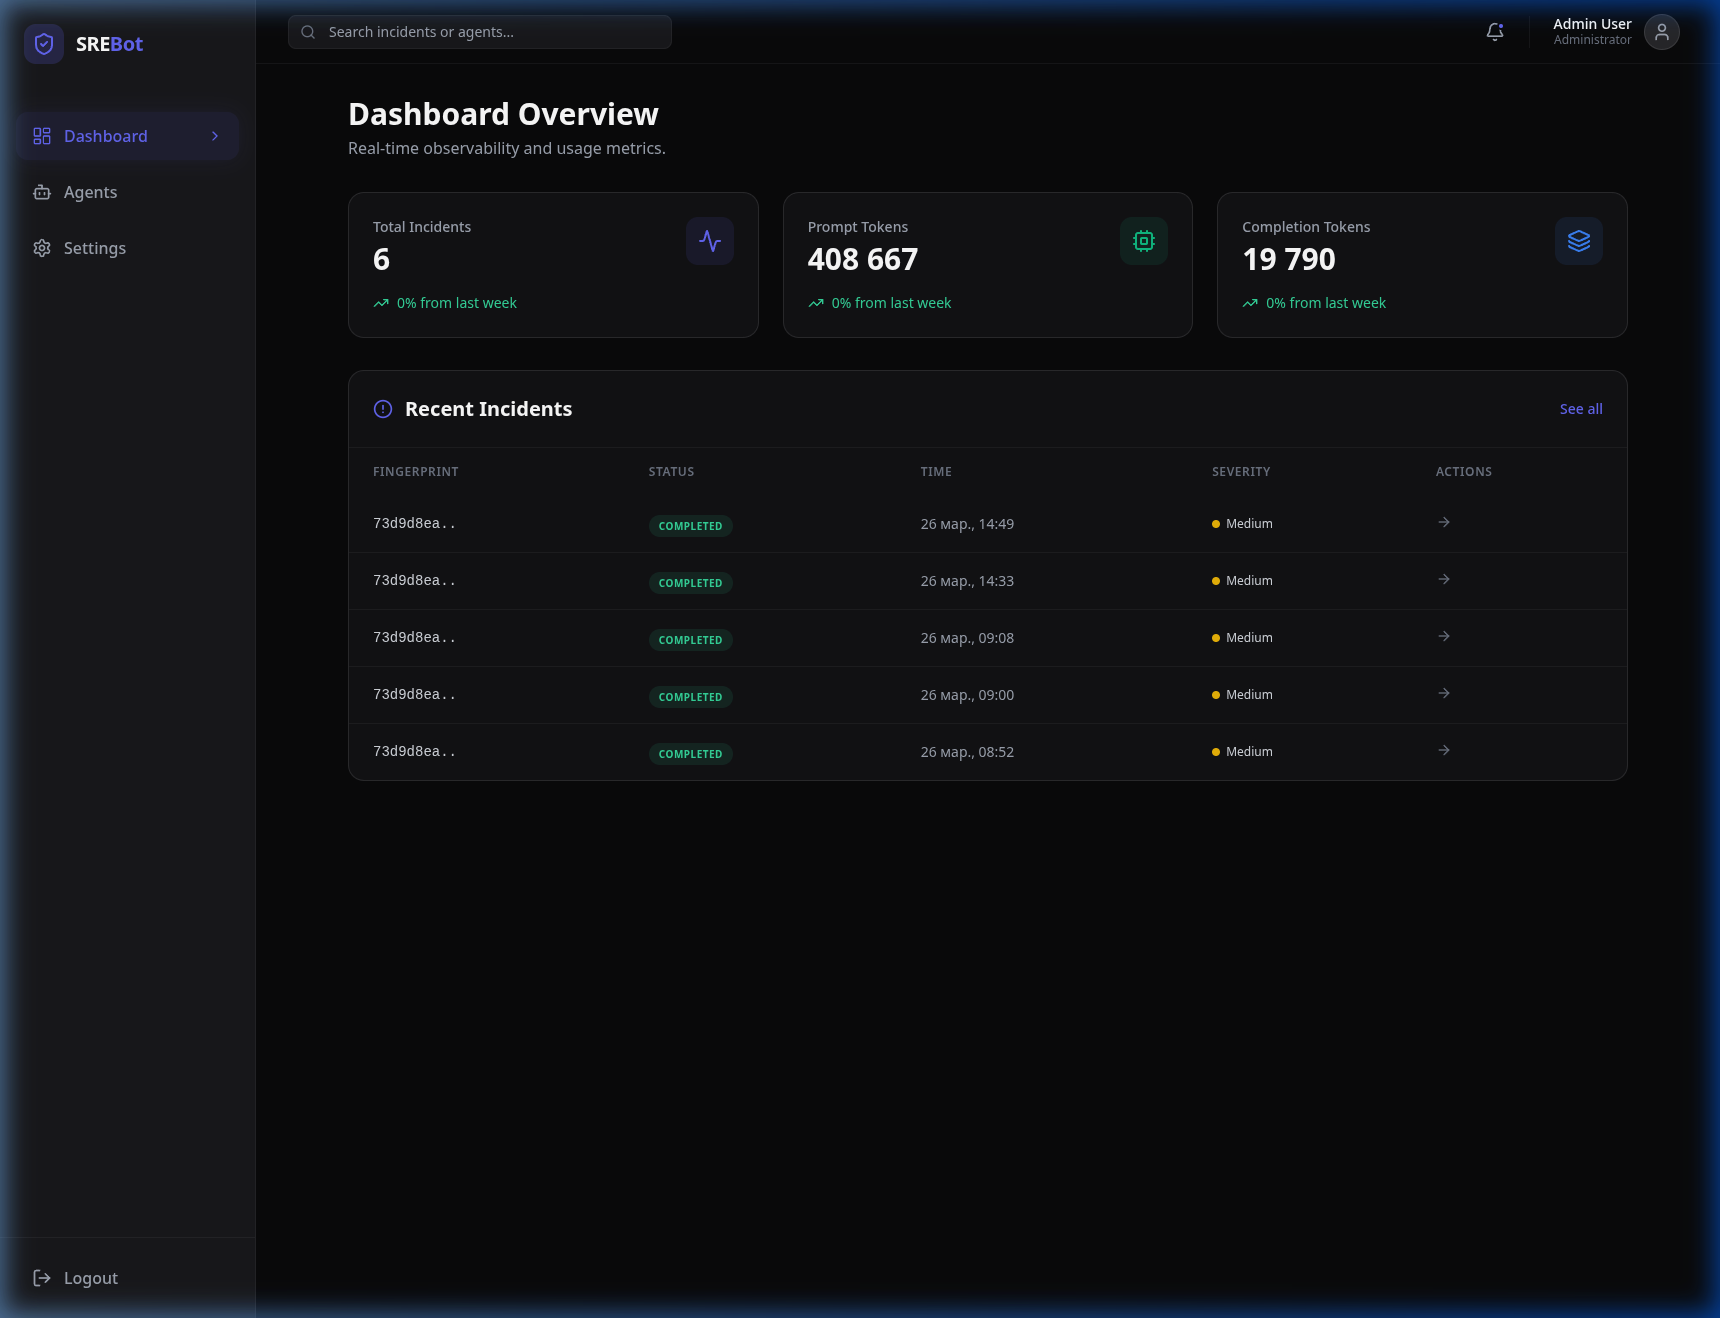
Task: Click '0% from last week' under Completion Tokens
Action: (x=1326, y=303)
